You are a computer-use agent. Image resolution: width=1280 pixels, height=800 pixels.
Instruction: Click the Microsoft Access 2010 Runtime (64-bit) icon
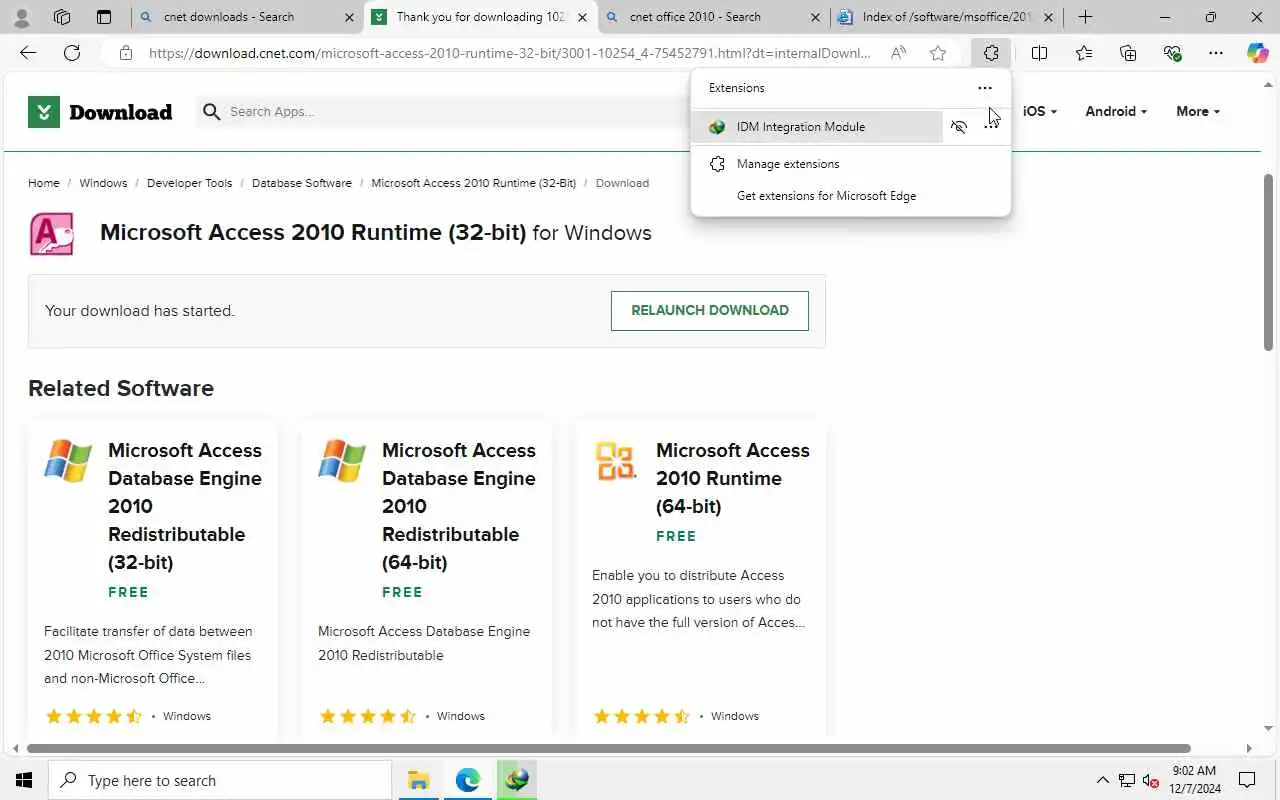[x=615, y=461]
